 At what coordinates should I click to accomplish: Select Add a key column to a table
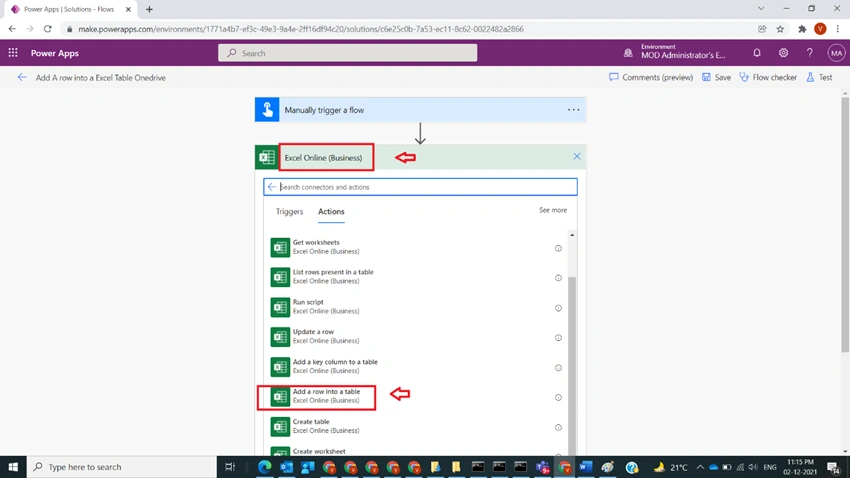(417, 366)
